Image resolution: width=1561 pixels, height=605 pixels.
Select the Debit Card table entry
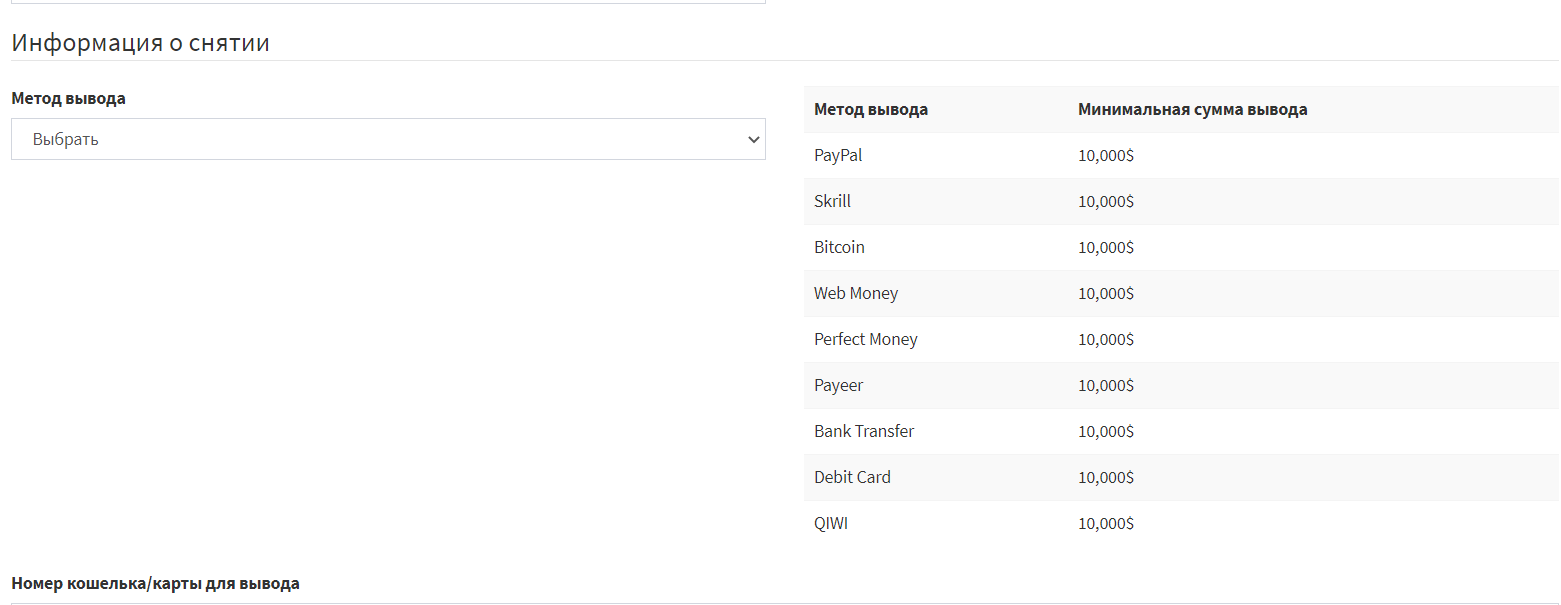point(852,478)
